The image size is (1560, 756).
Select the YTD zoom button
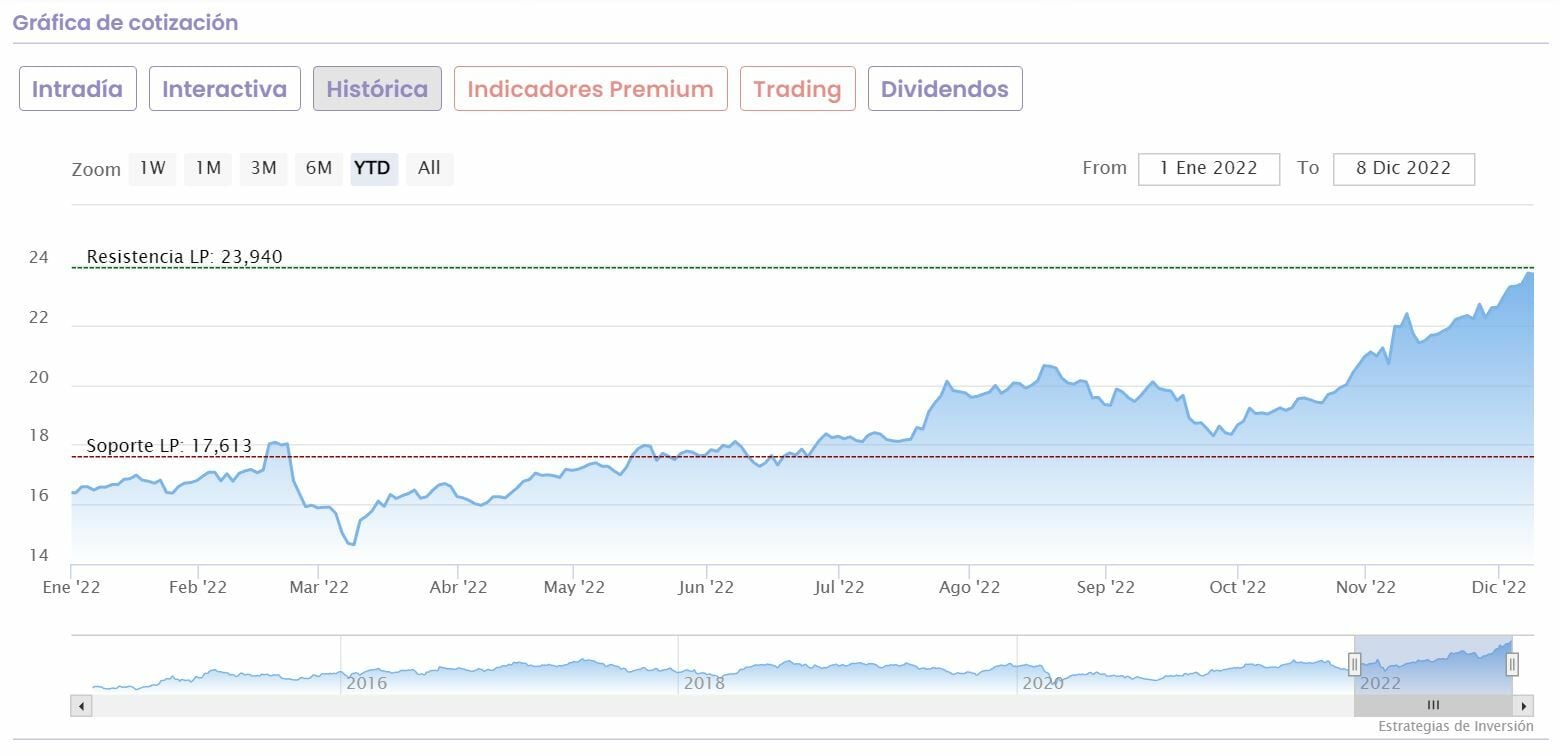click(373, 169)
